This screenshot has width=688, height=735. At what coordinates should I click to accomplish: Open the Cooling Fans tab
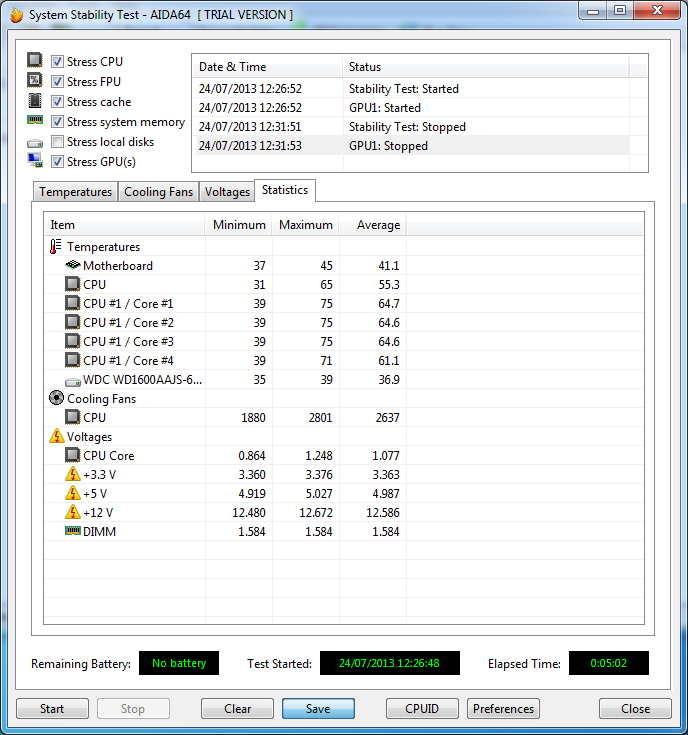158,192
